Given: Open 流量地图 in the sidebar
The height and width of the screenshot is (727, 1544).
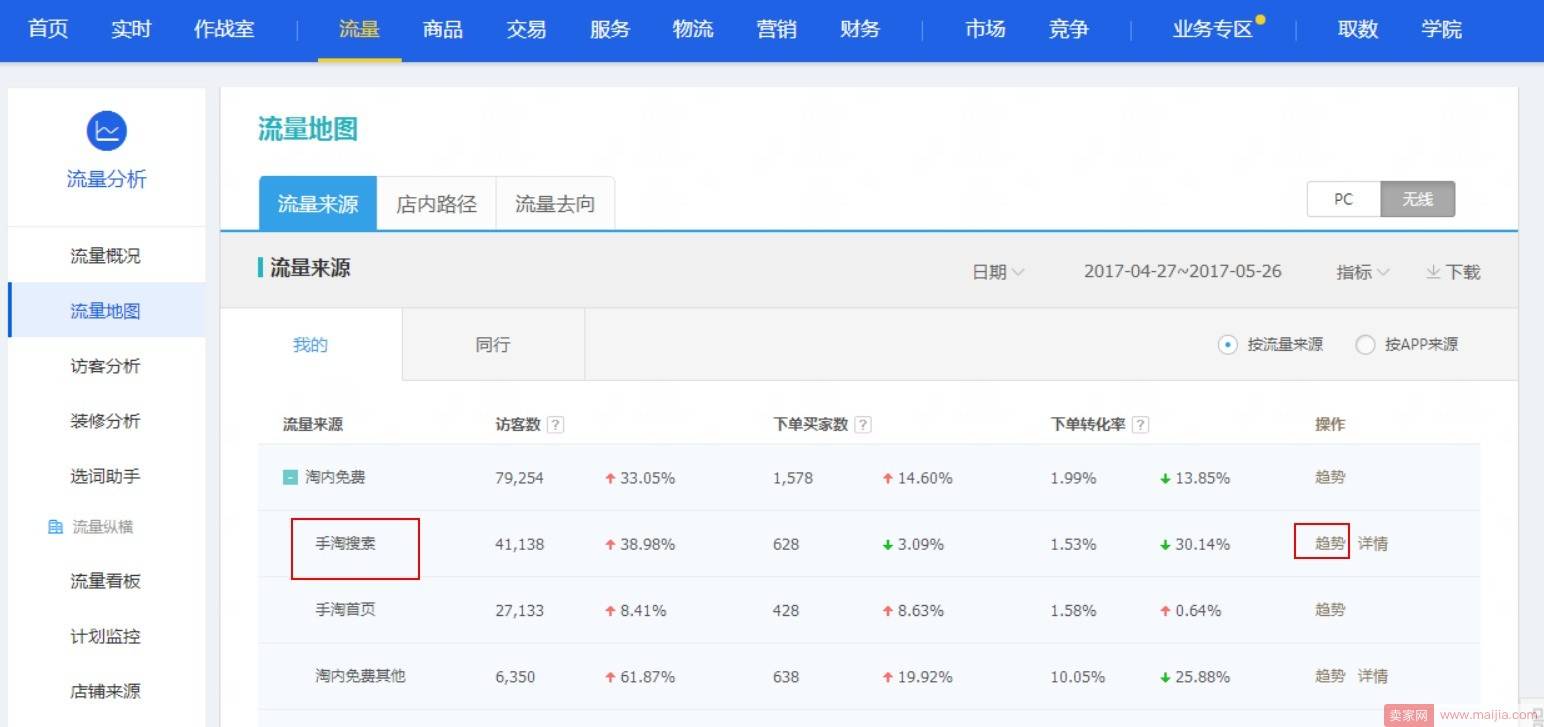Looking at the screenshot, I should [106, 311].
